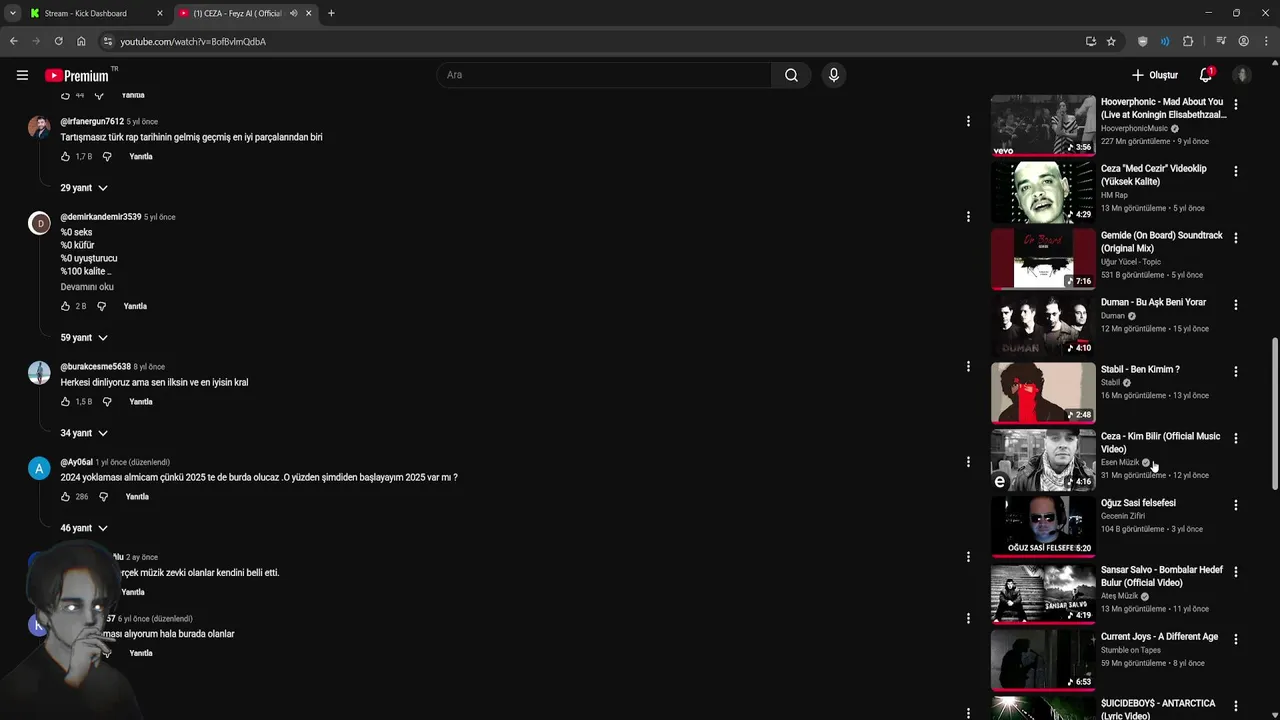Open more options for Duman Bu Aşk Beni Yorar
The width and height of the screenshot is (1280, 720).
[1236, 304]
